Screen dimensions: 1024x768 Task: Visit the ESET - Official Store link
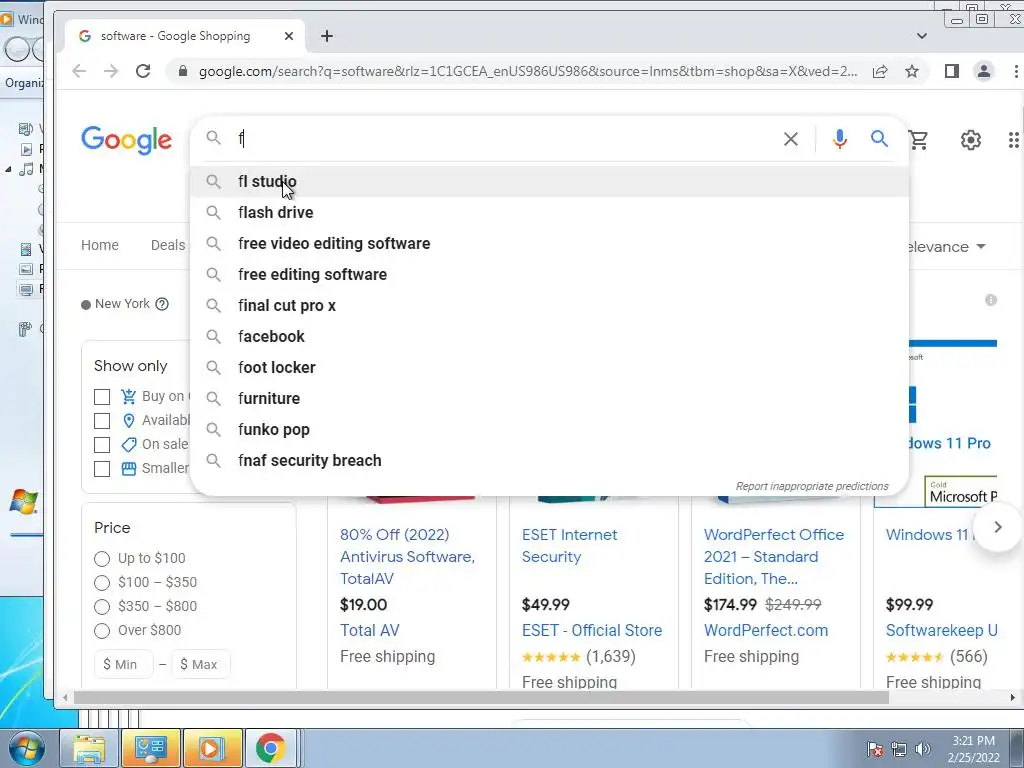[592, 630]
